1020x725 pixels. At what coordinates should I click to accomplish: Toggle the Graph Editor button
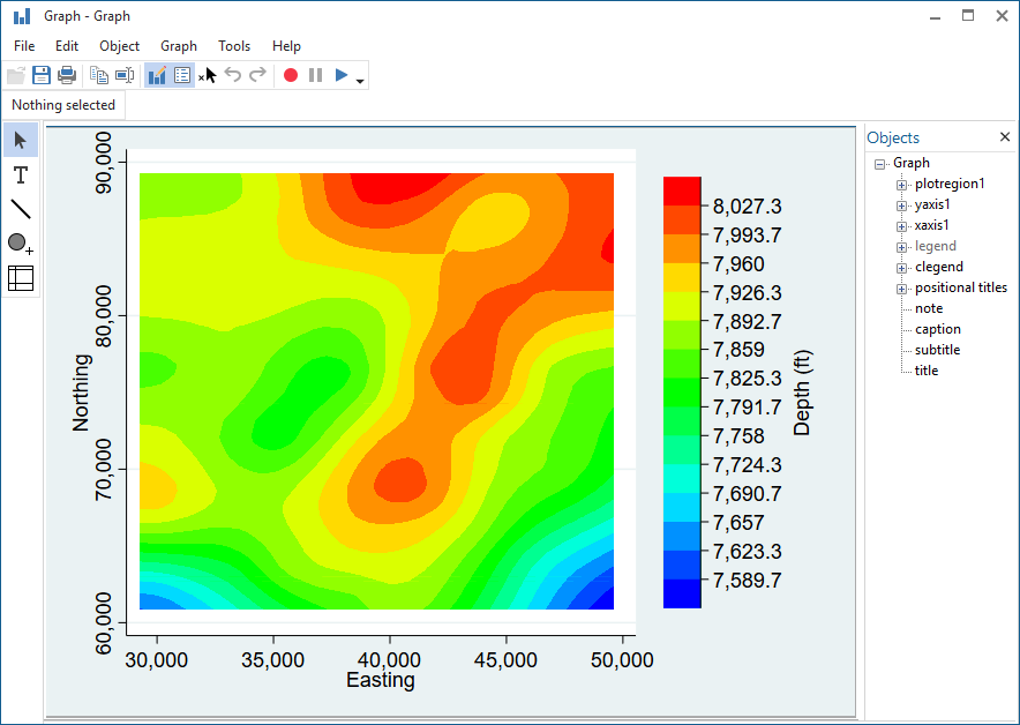click(157, 75)
